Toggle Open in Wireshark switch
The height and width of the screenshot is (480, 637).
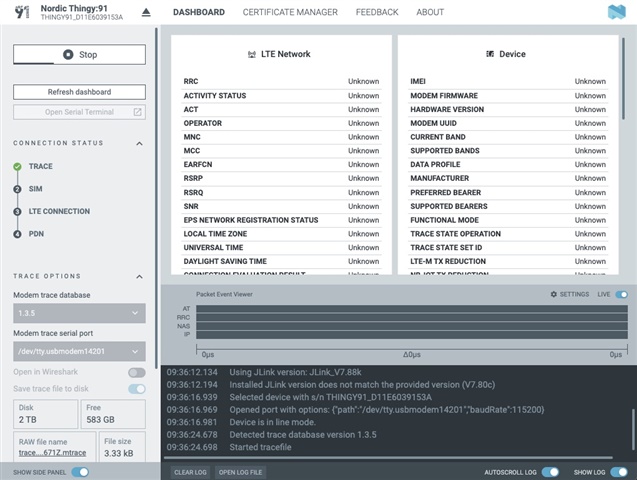(136, 372)
